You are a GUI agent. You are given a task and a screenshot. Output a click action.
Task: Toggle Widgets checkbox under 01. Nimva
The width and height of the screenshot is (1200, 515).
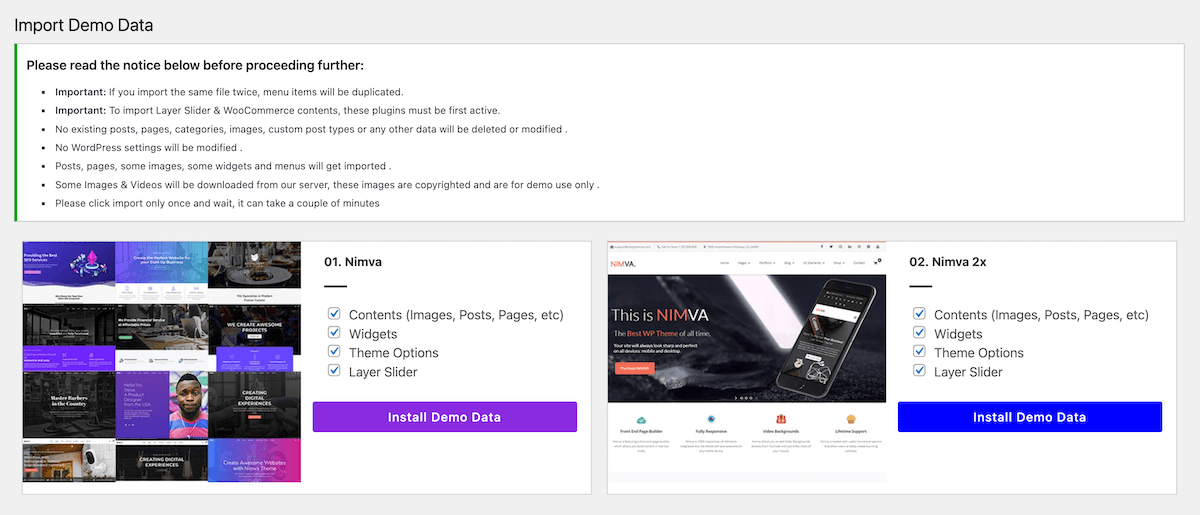tap(334, 333)
